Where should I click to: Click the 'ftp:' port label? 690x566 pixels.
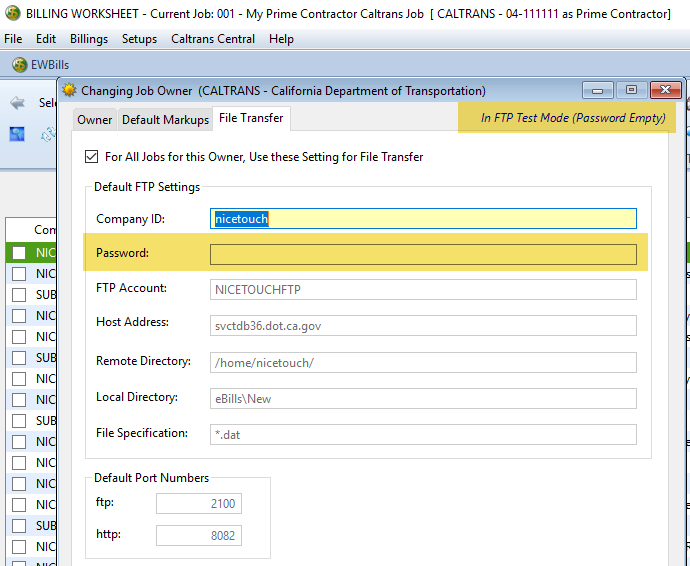(104, 502)
